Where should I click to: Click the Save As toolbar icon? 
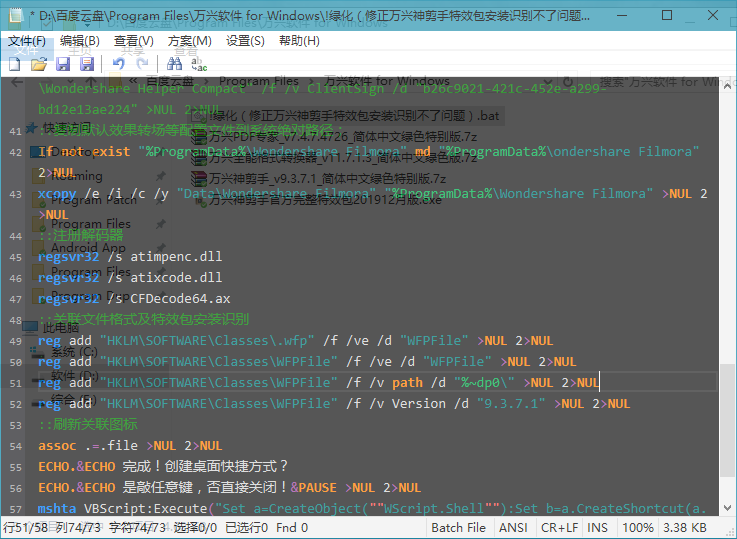click(x=87, y=64)
